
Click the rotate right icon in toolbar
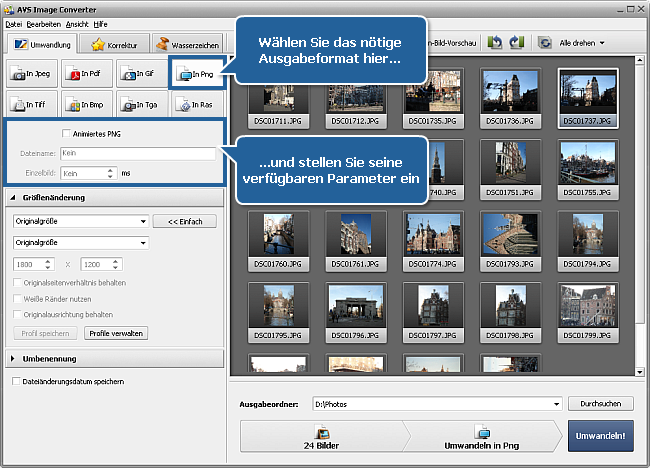(x=517, y=43)
